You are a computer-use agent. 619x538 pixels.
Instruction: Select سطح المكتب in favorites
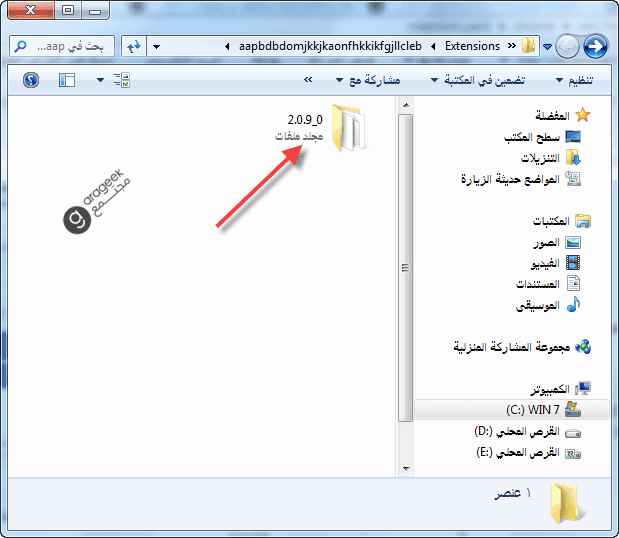coord(539,136)
